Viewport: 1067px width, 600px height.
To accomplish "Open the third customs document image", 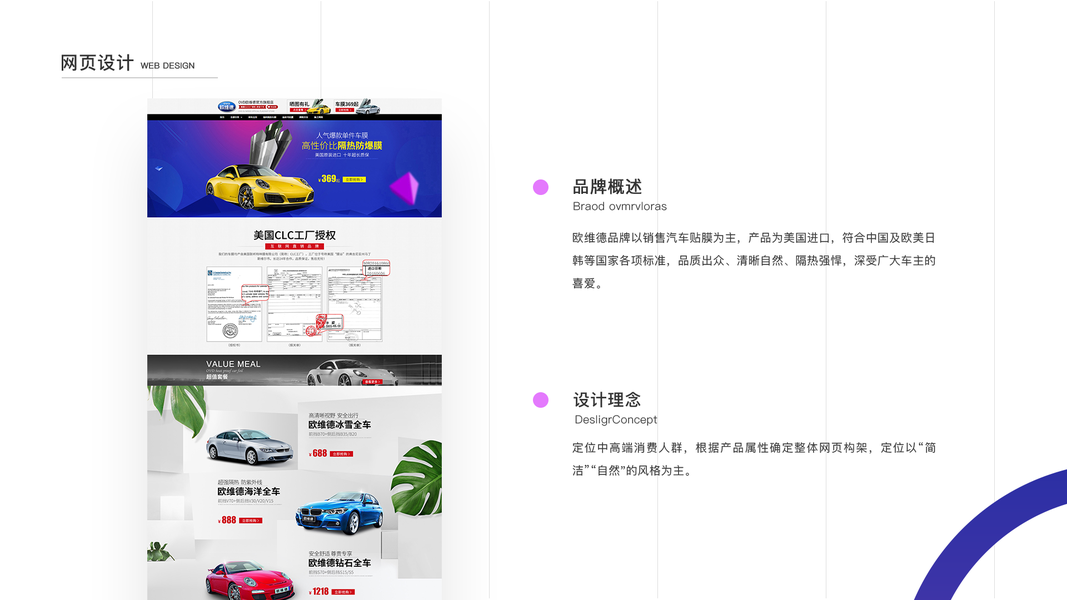I will 355,304.
